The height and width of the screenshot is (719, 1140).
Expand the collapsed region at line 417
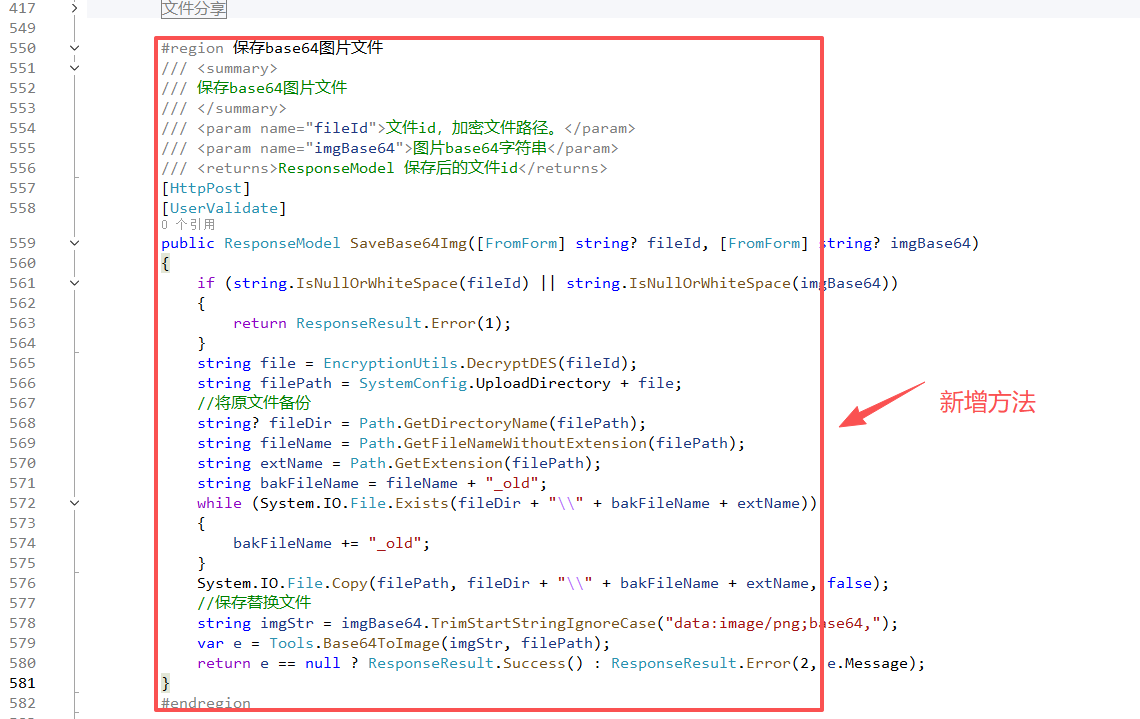pos(75,9)
